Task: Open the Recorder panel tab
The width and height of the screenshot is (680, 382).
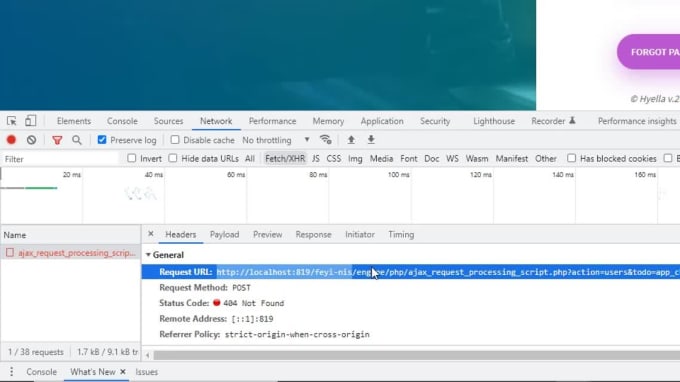Action: click(548, 121)
